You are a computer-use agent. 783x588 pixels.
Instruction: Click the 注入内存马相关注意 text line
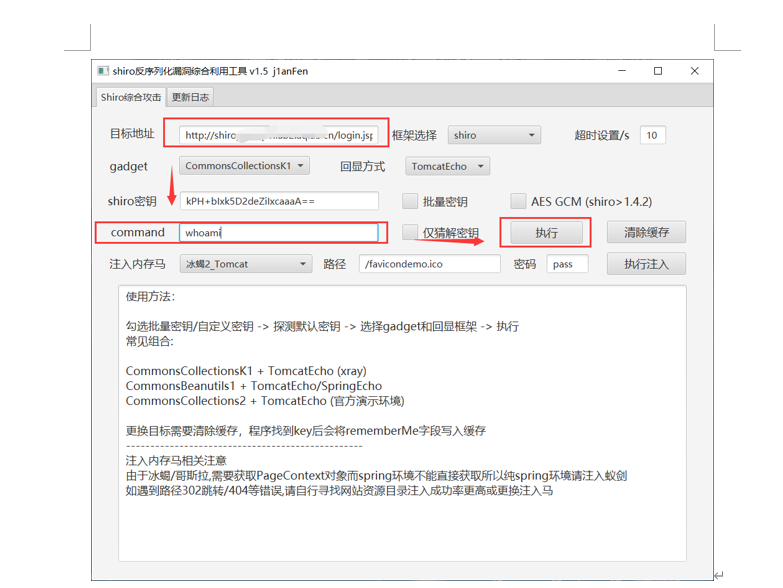click(176, 460)
